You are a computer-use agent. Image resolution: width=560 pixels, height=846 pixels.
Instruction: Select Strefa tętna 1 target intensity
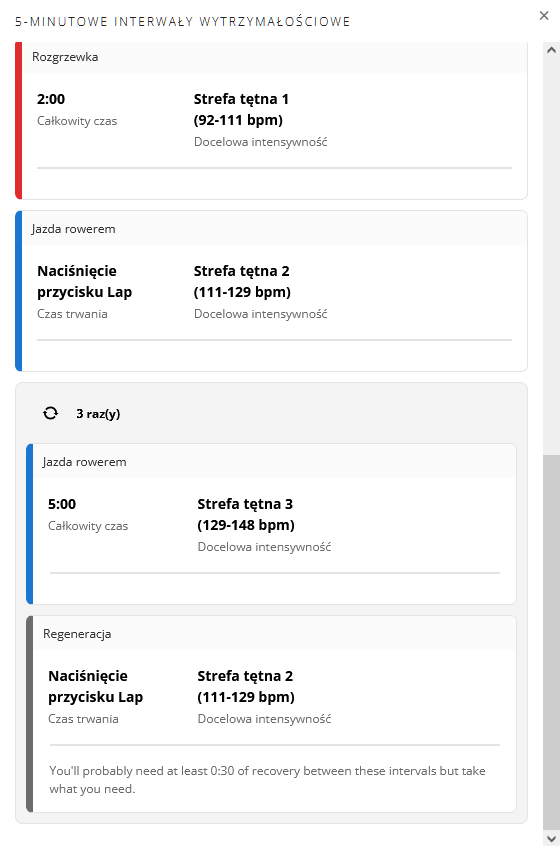point(241,110)
